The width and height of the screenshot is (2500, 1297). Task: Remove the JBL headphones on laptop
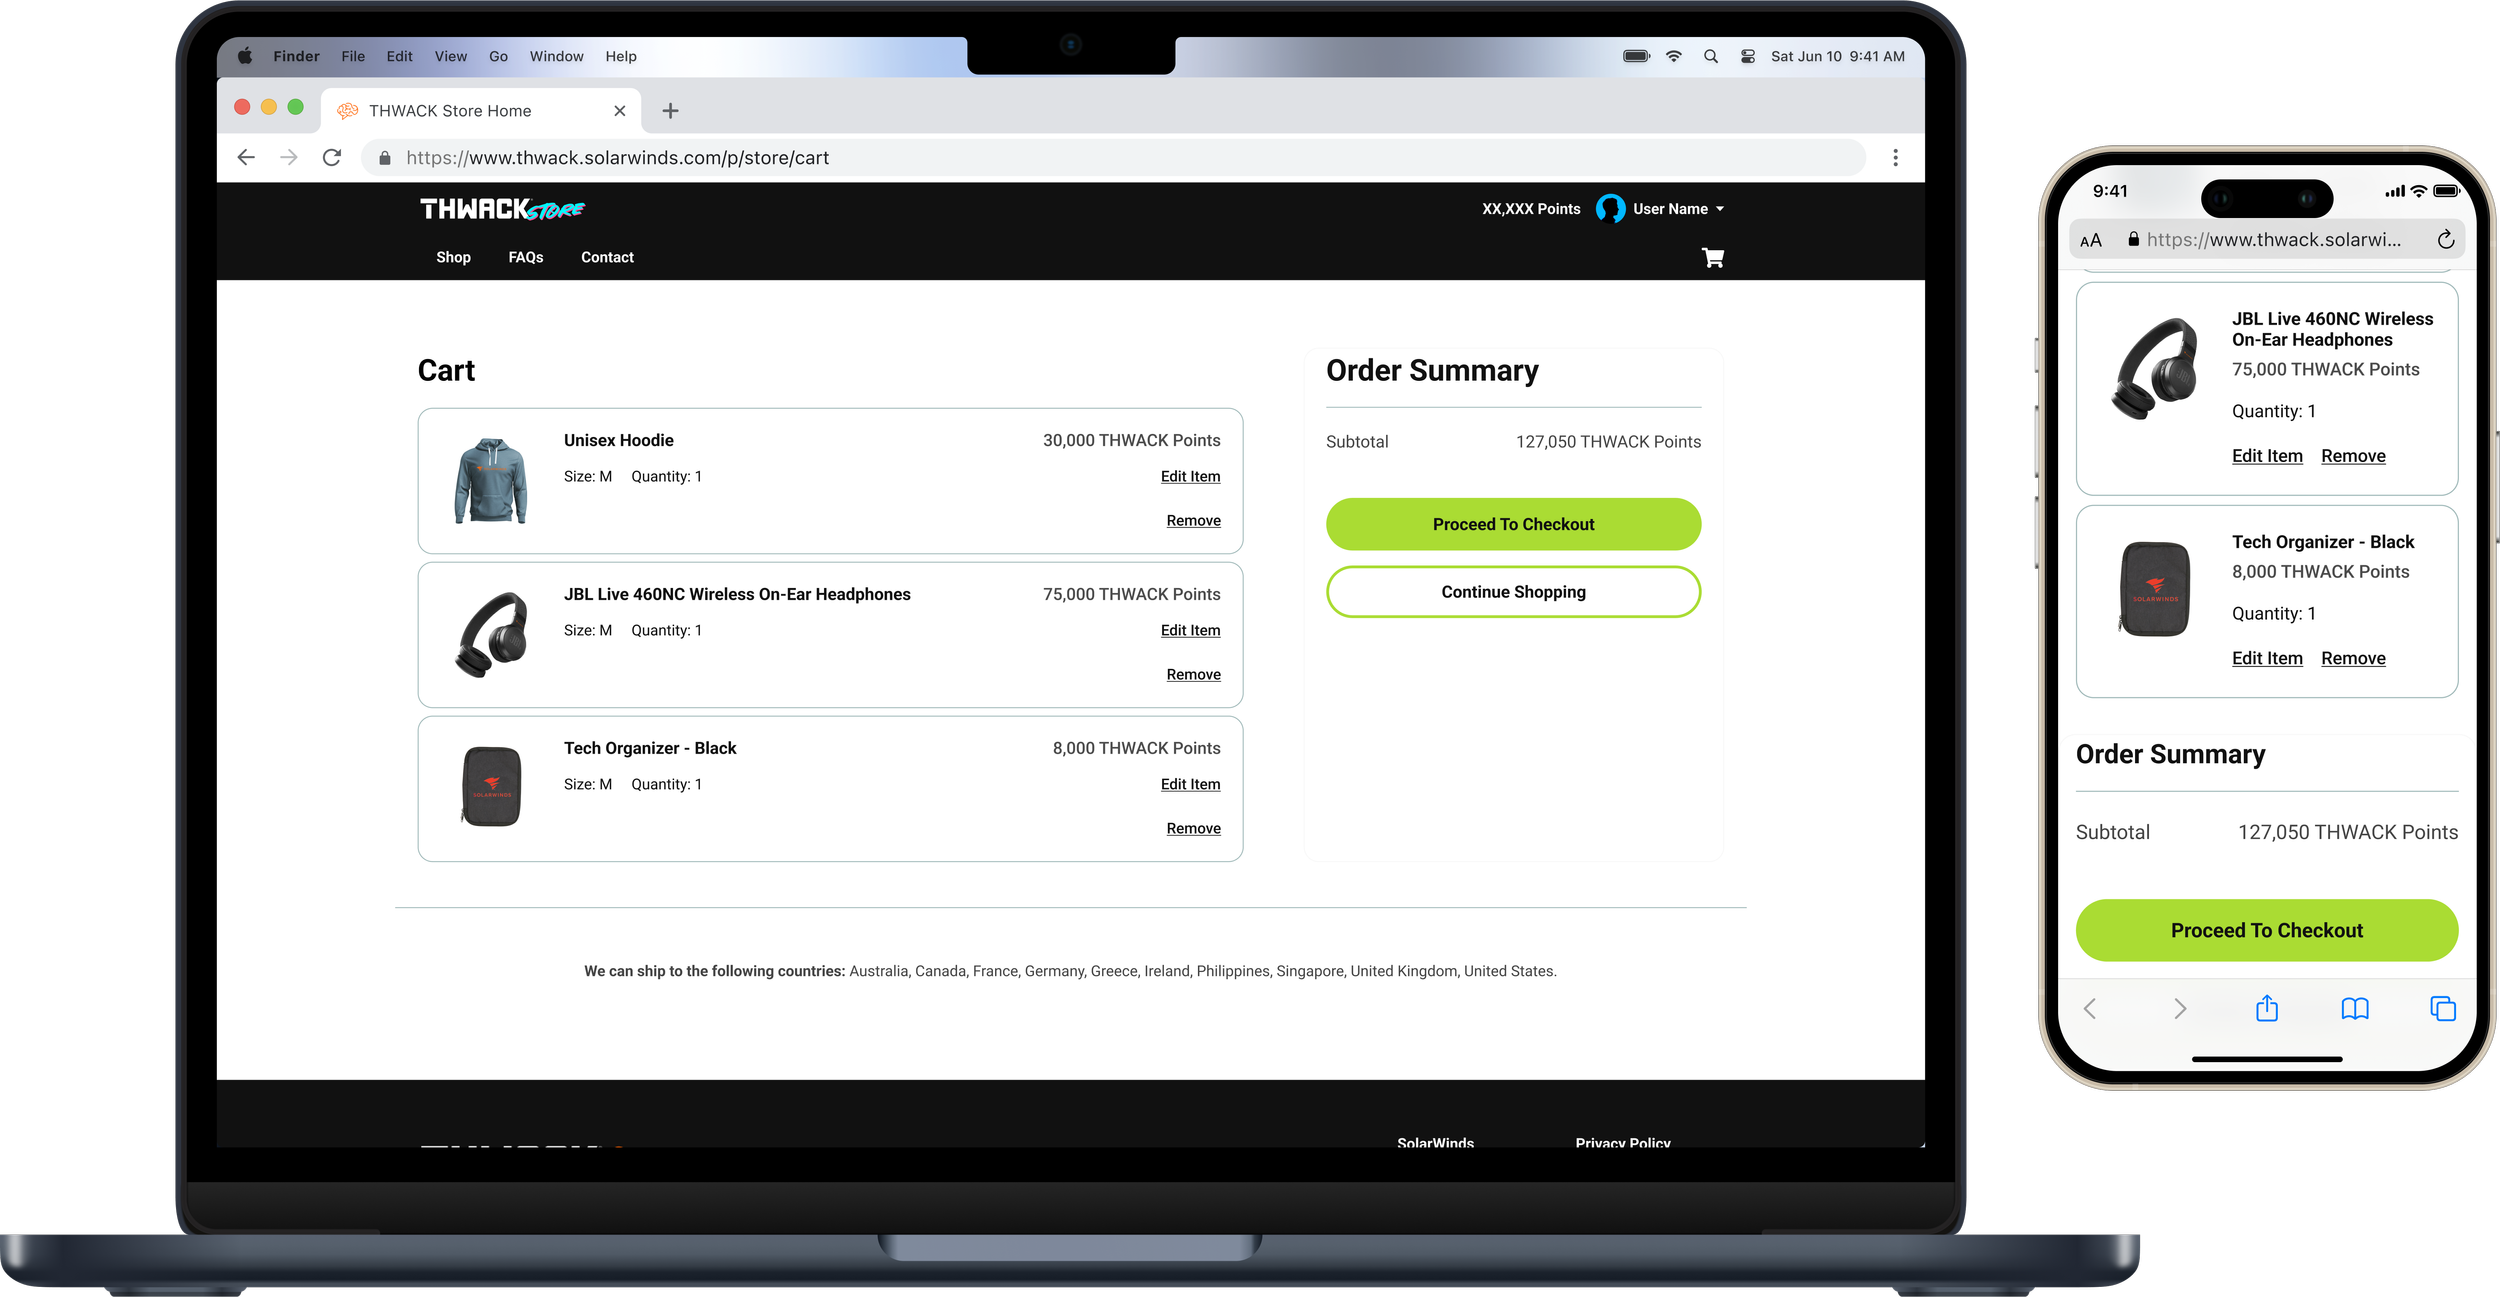[x=1193, y=674]
